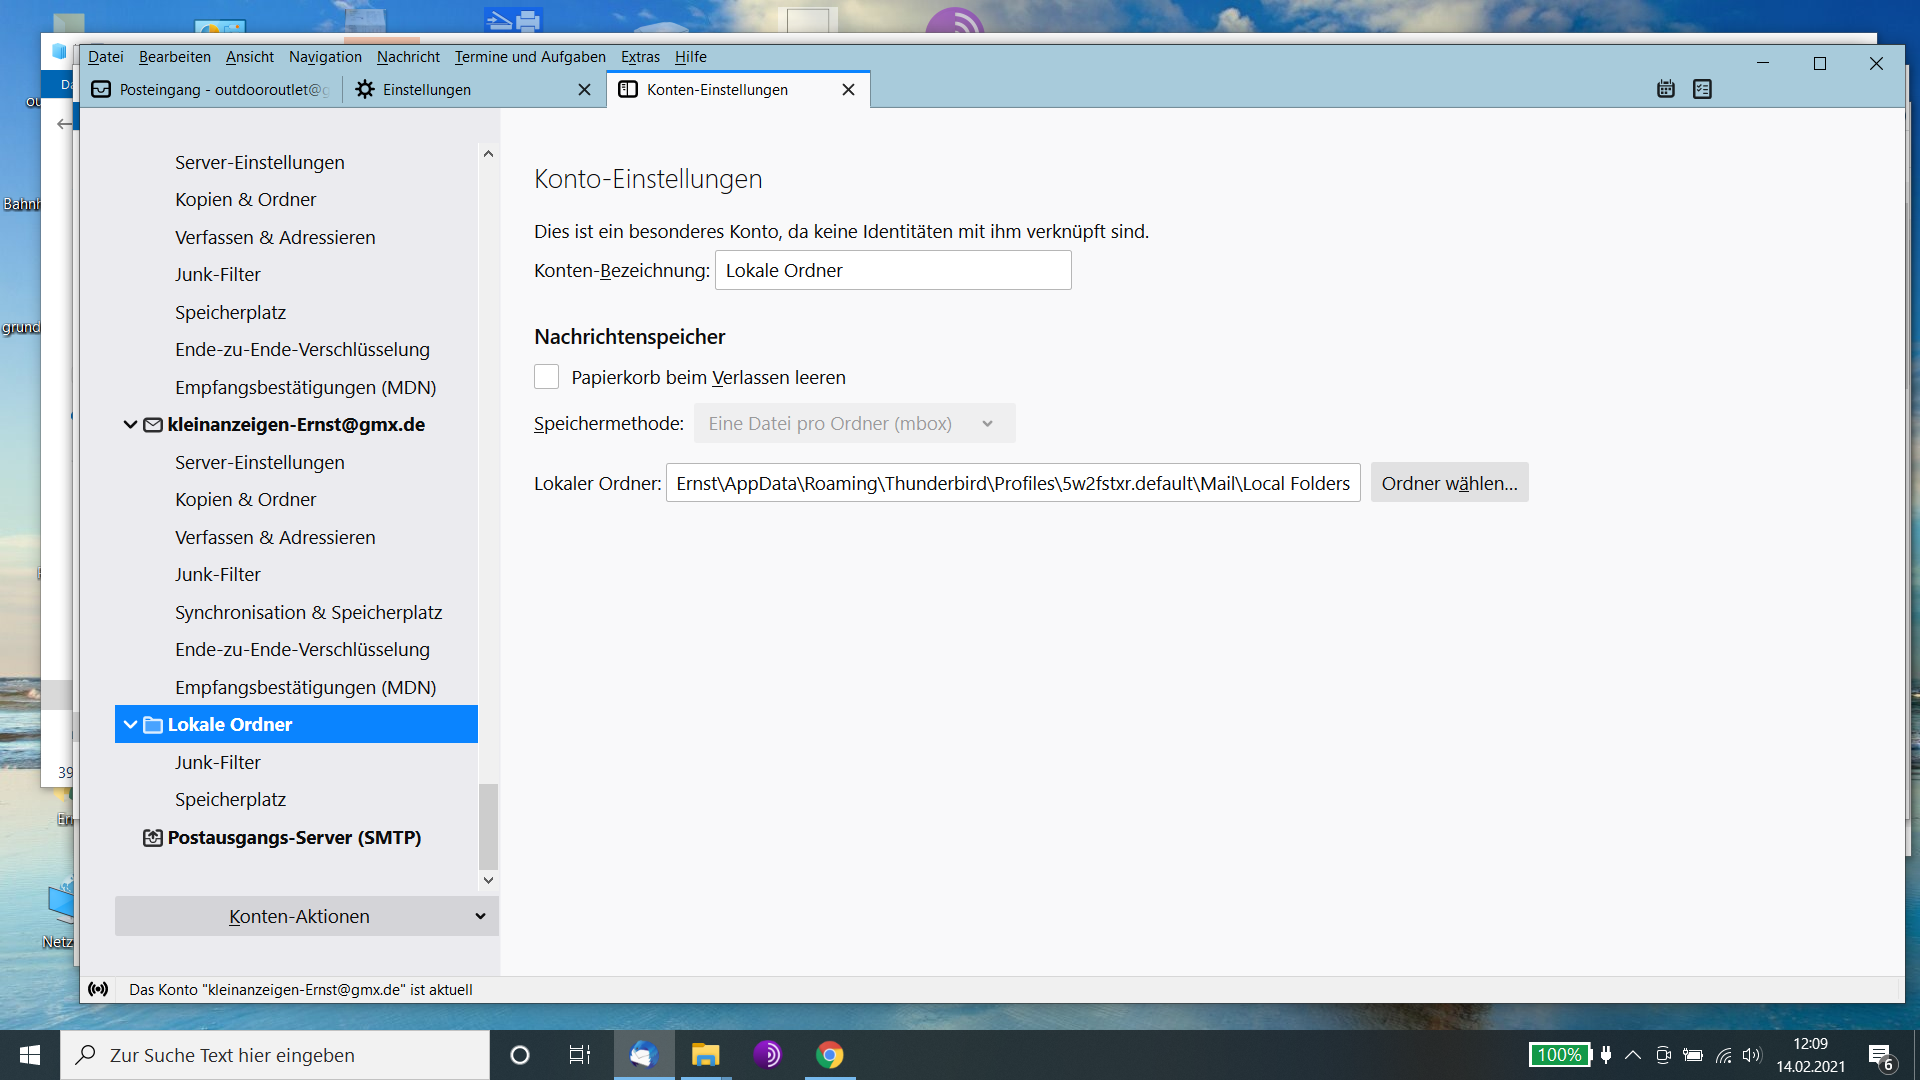Click the envelope icon beside kleinanzeigen-Ernst@gmx.de
Screen dimensions: 1920x1080
[152, 425]
